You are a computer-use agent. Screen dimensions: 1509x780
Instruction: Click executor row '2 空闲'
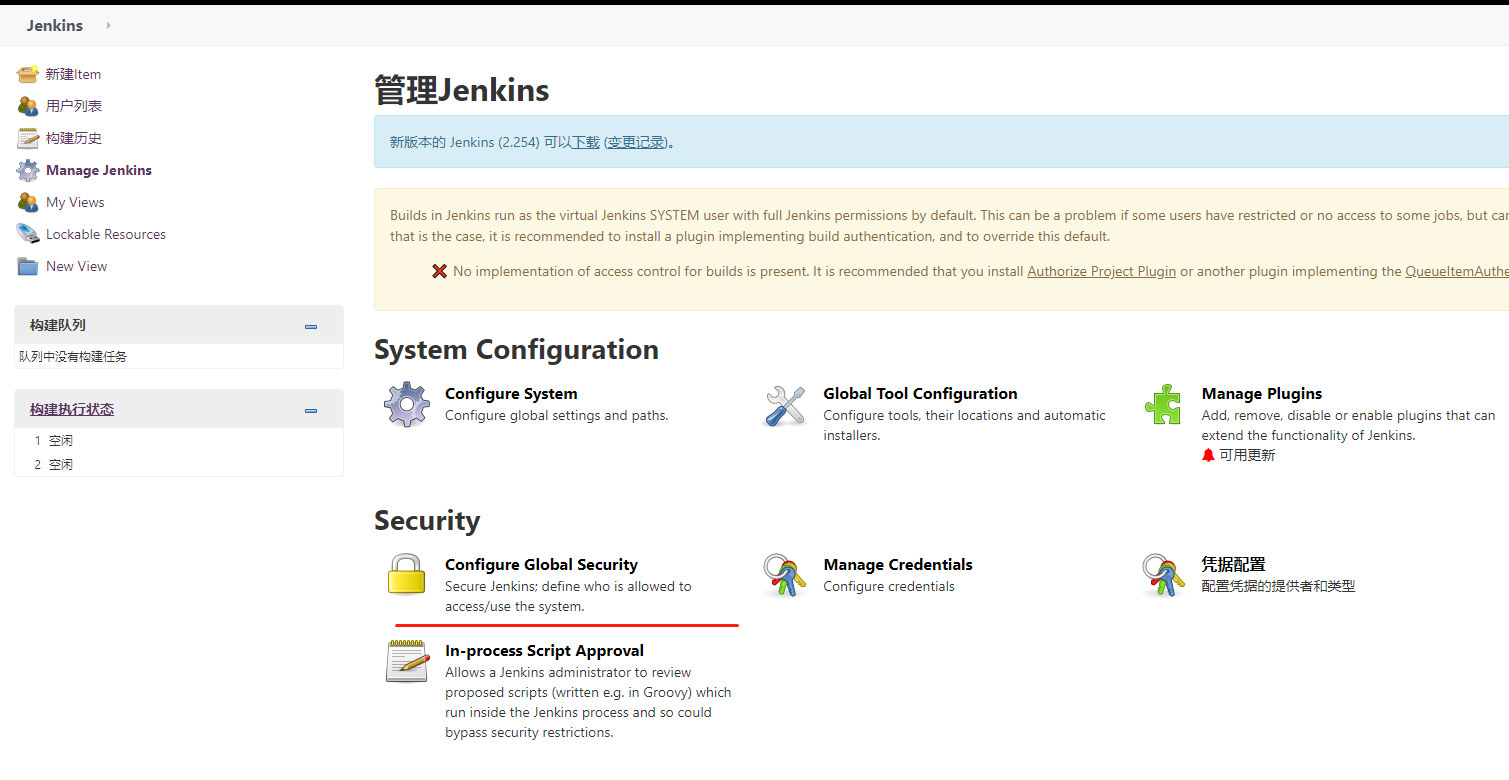tap(54, 464)
